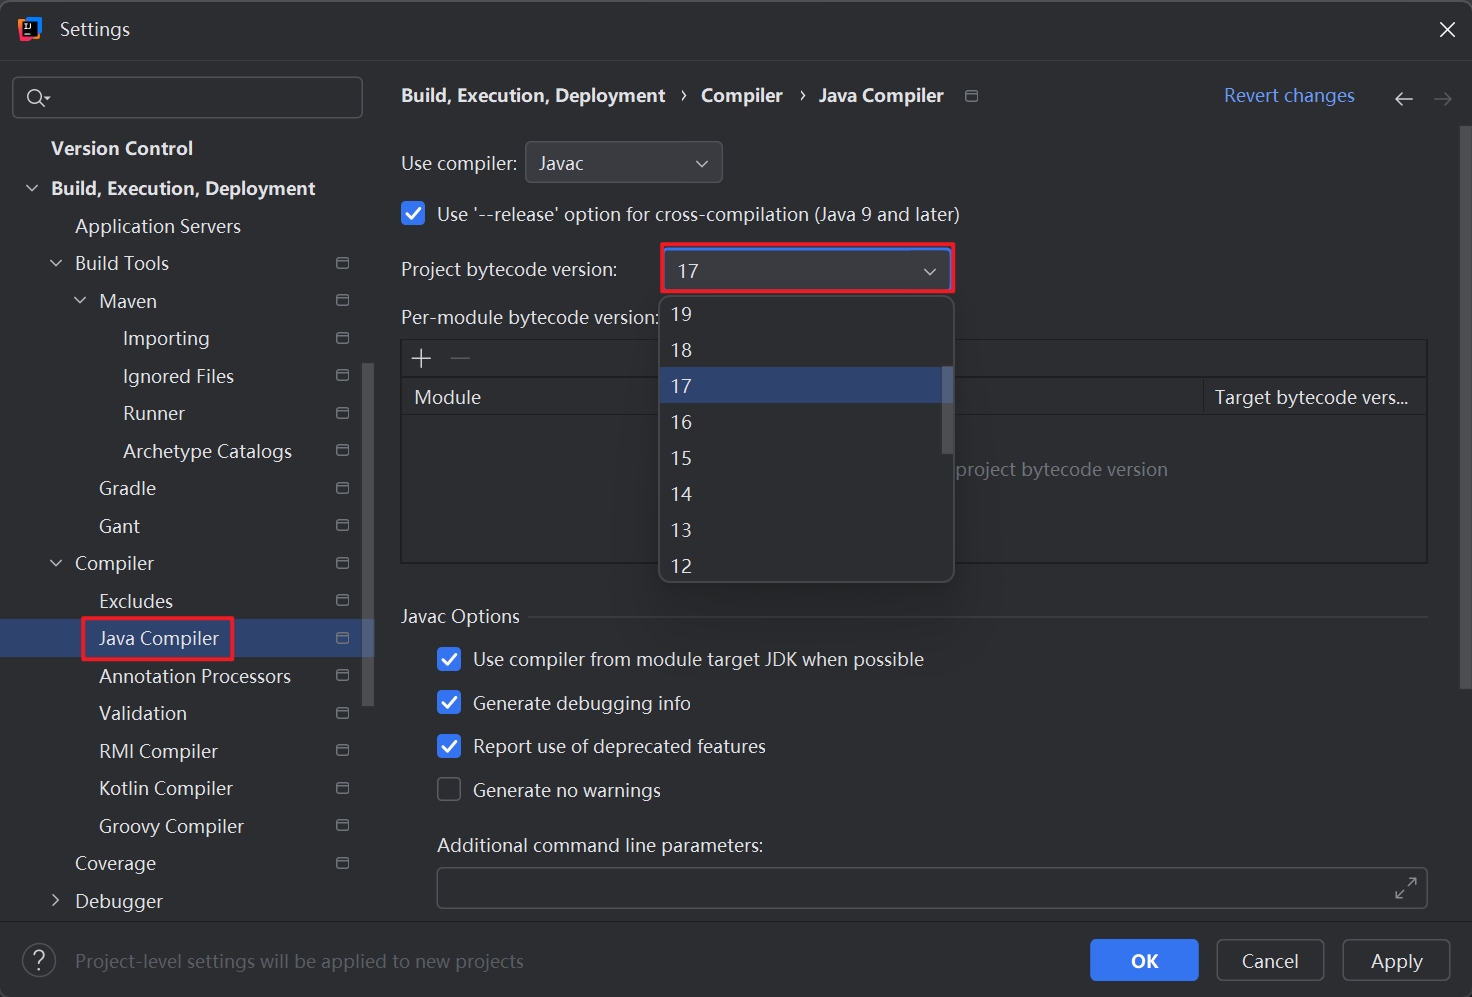Collapse the Maven tree node

coord(80,300)
